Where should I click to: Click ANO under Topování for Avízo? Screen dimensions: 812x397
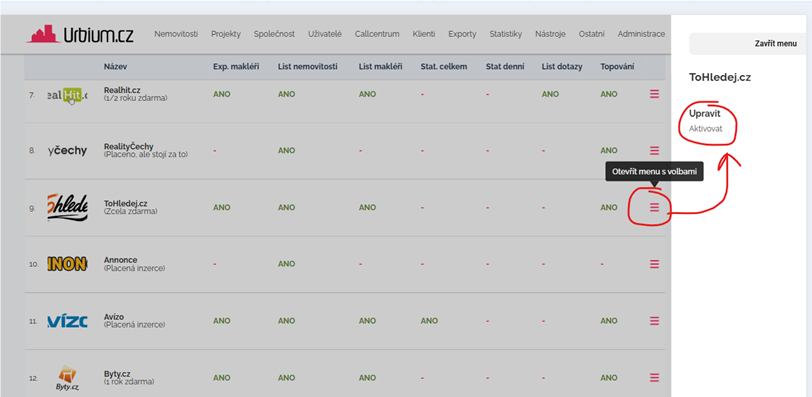[609, 321]
